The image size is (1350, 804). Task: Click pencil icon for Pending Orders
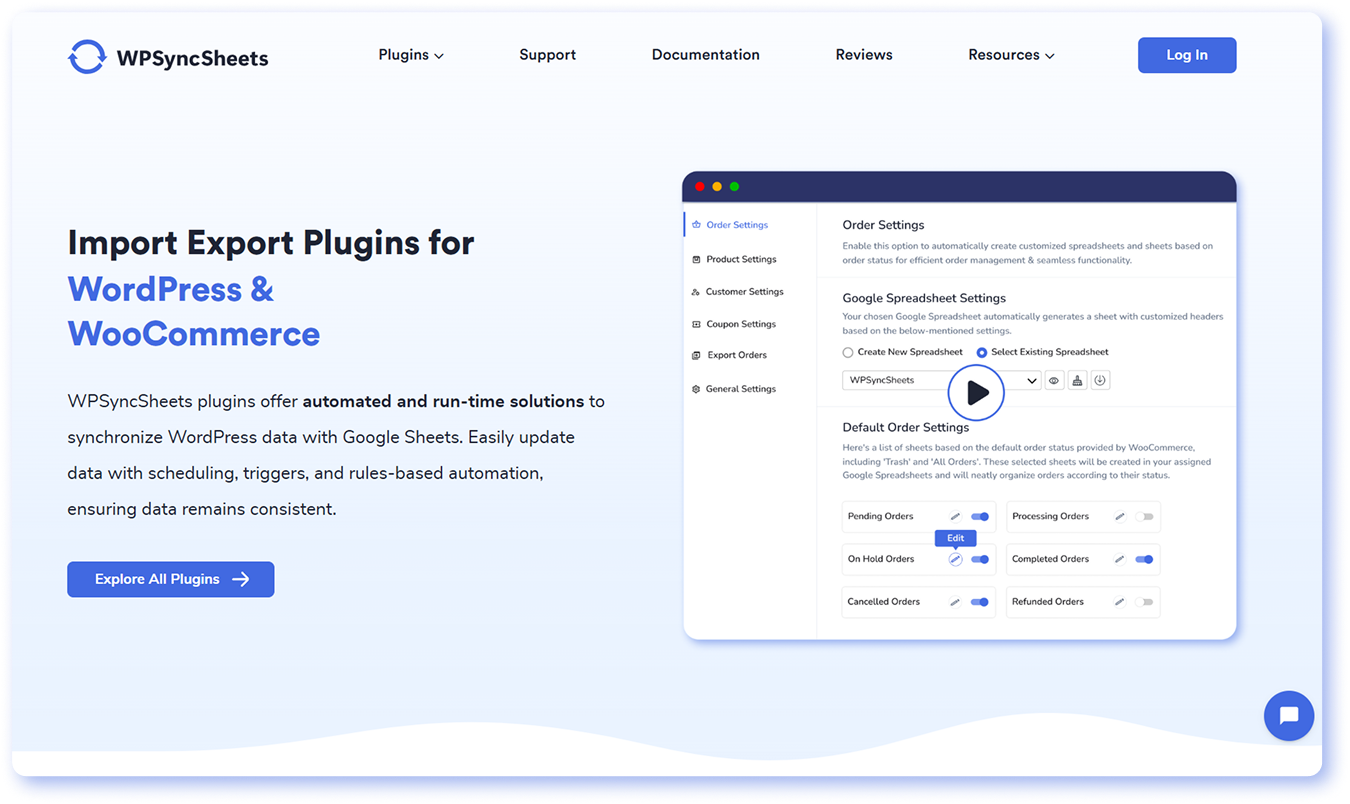(955, 517)
